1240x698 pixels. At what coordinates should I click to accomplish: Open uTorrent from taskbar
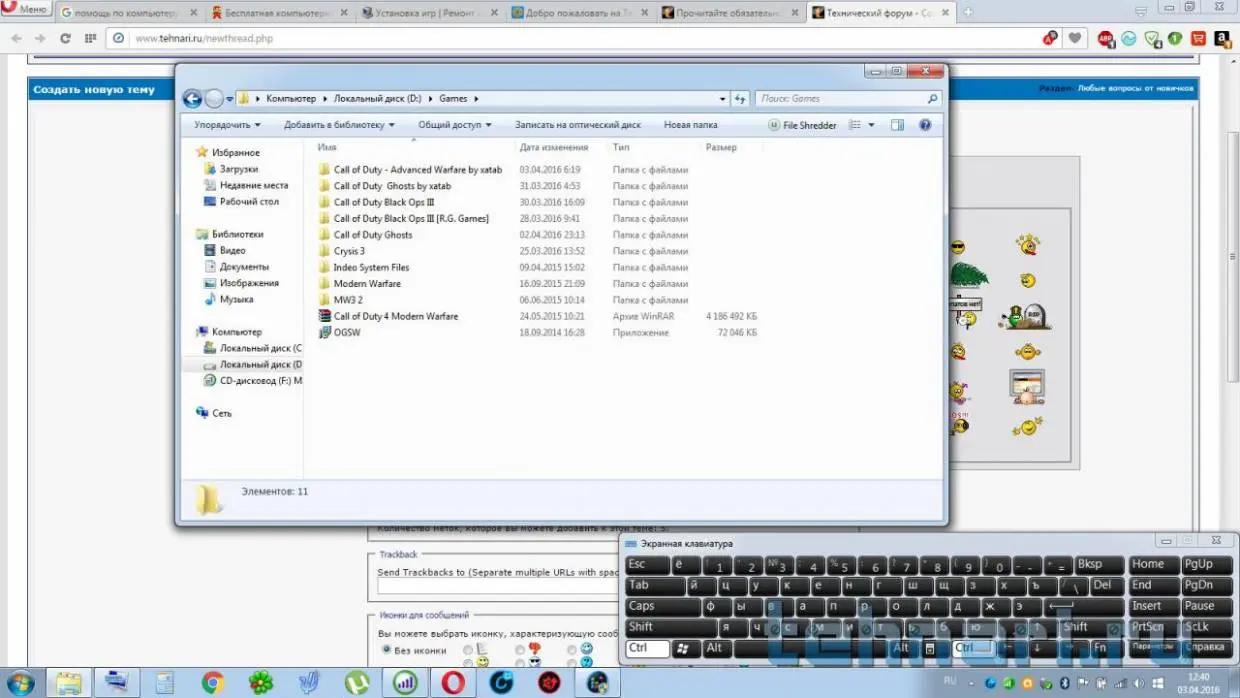[356, 683]
